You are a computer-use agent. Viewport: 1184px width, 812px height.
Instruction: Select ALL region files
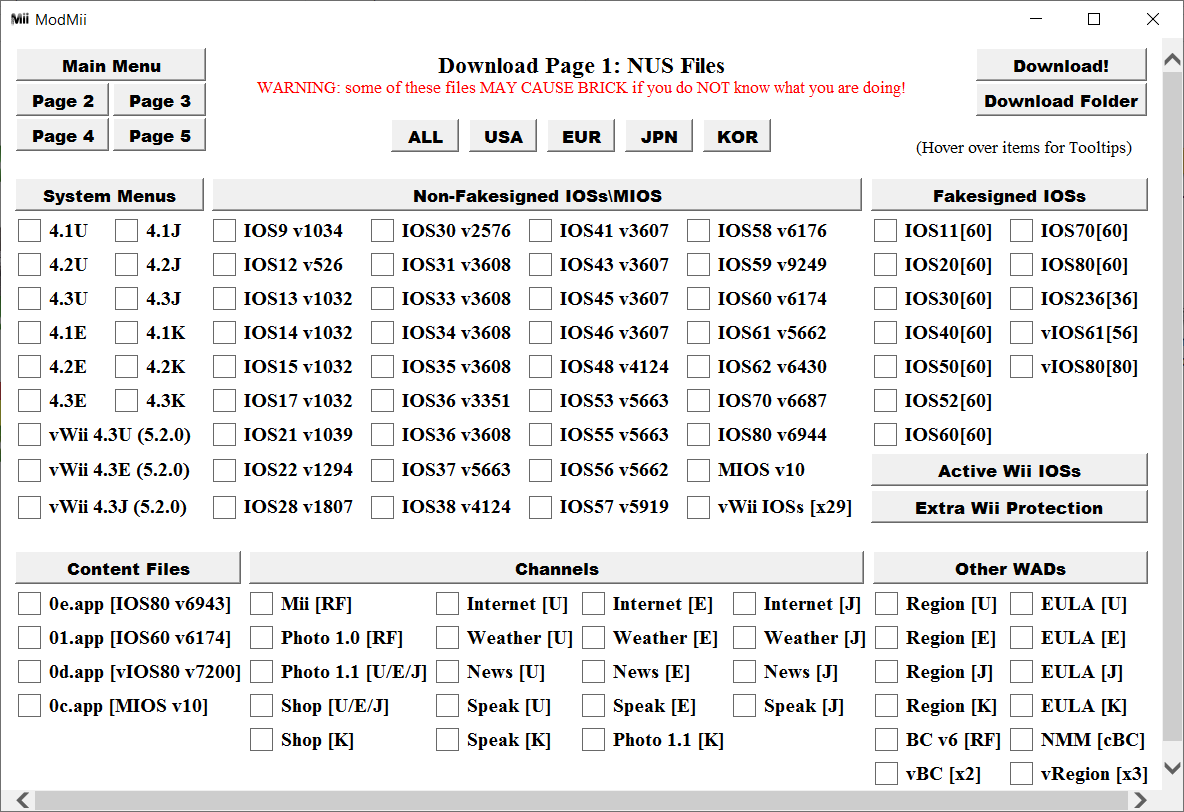tap(425, 136)
